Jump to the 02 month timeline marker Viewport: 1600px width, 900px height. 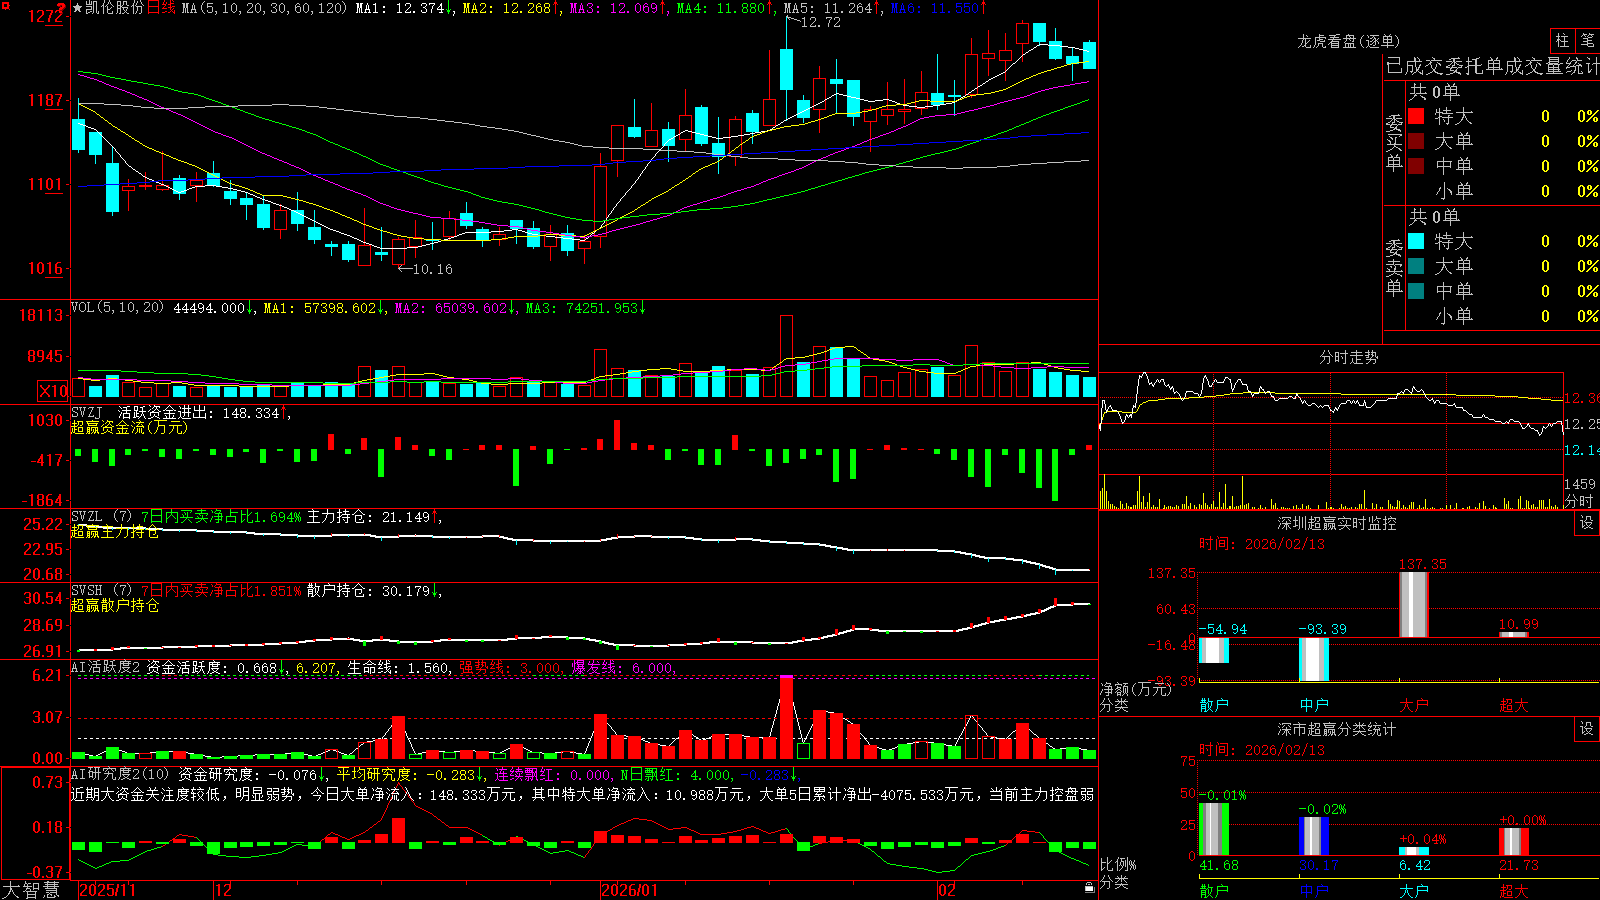[x=947, y=890]
